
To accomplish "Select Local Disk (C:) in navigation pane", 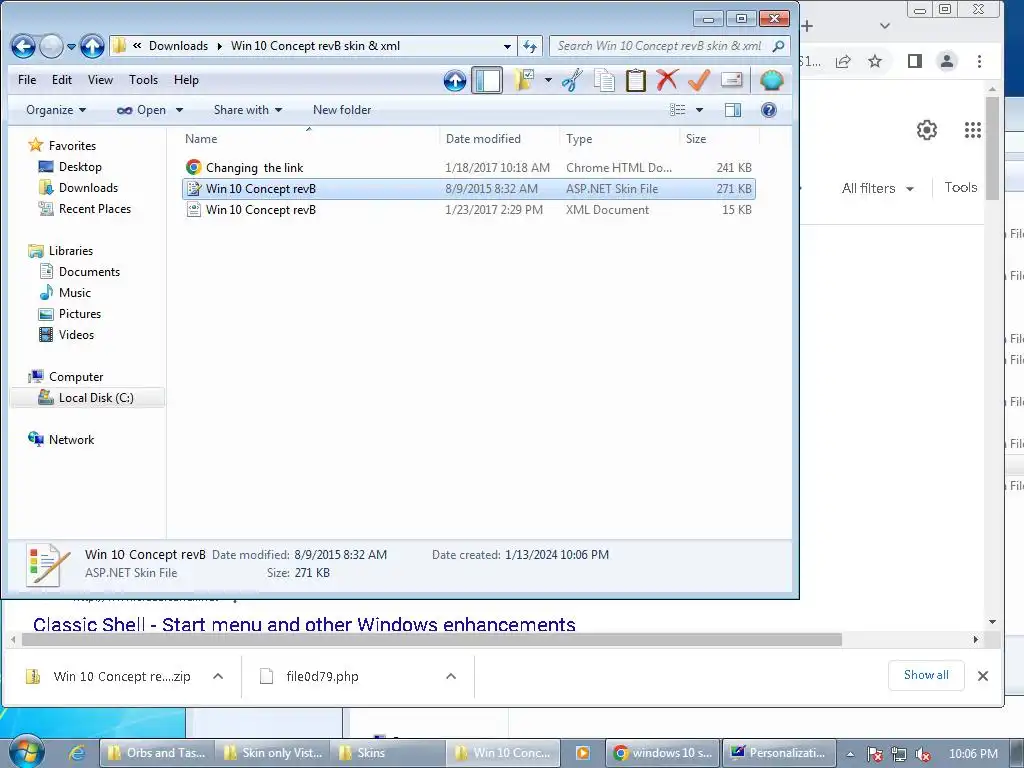I will tap(88, 398).
